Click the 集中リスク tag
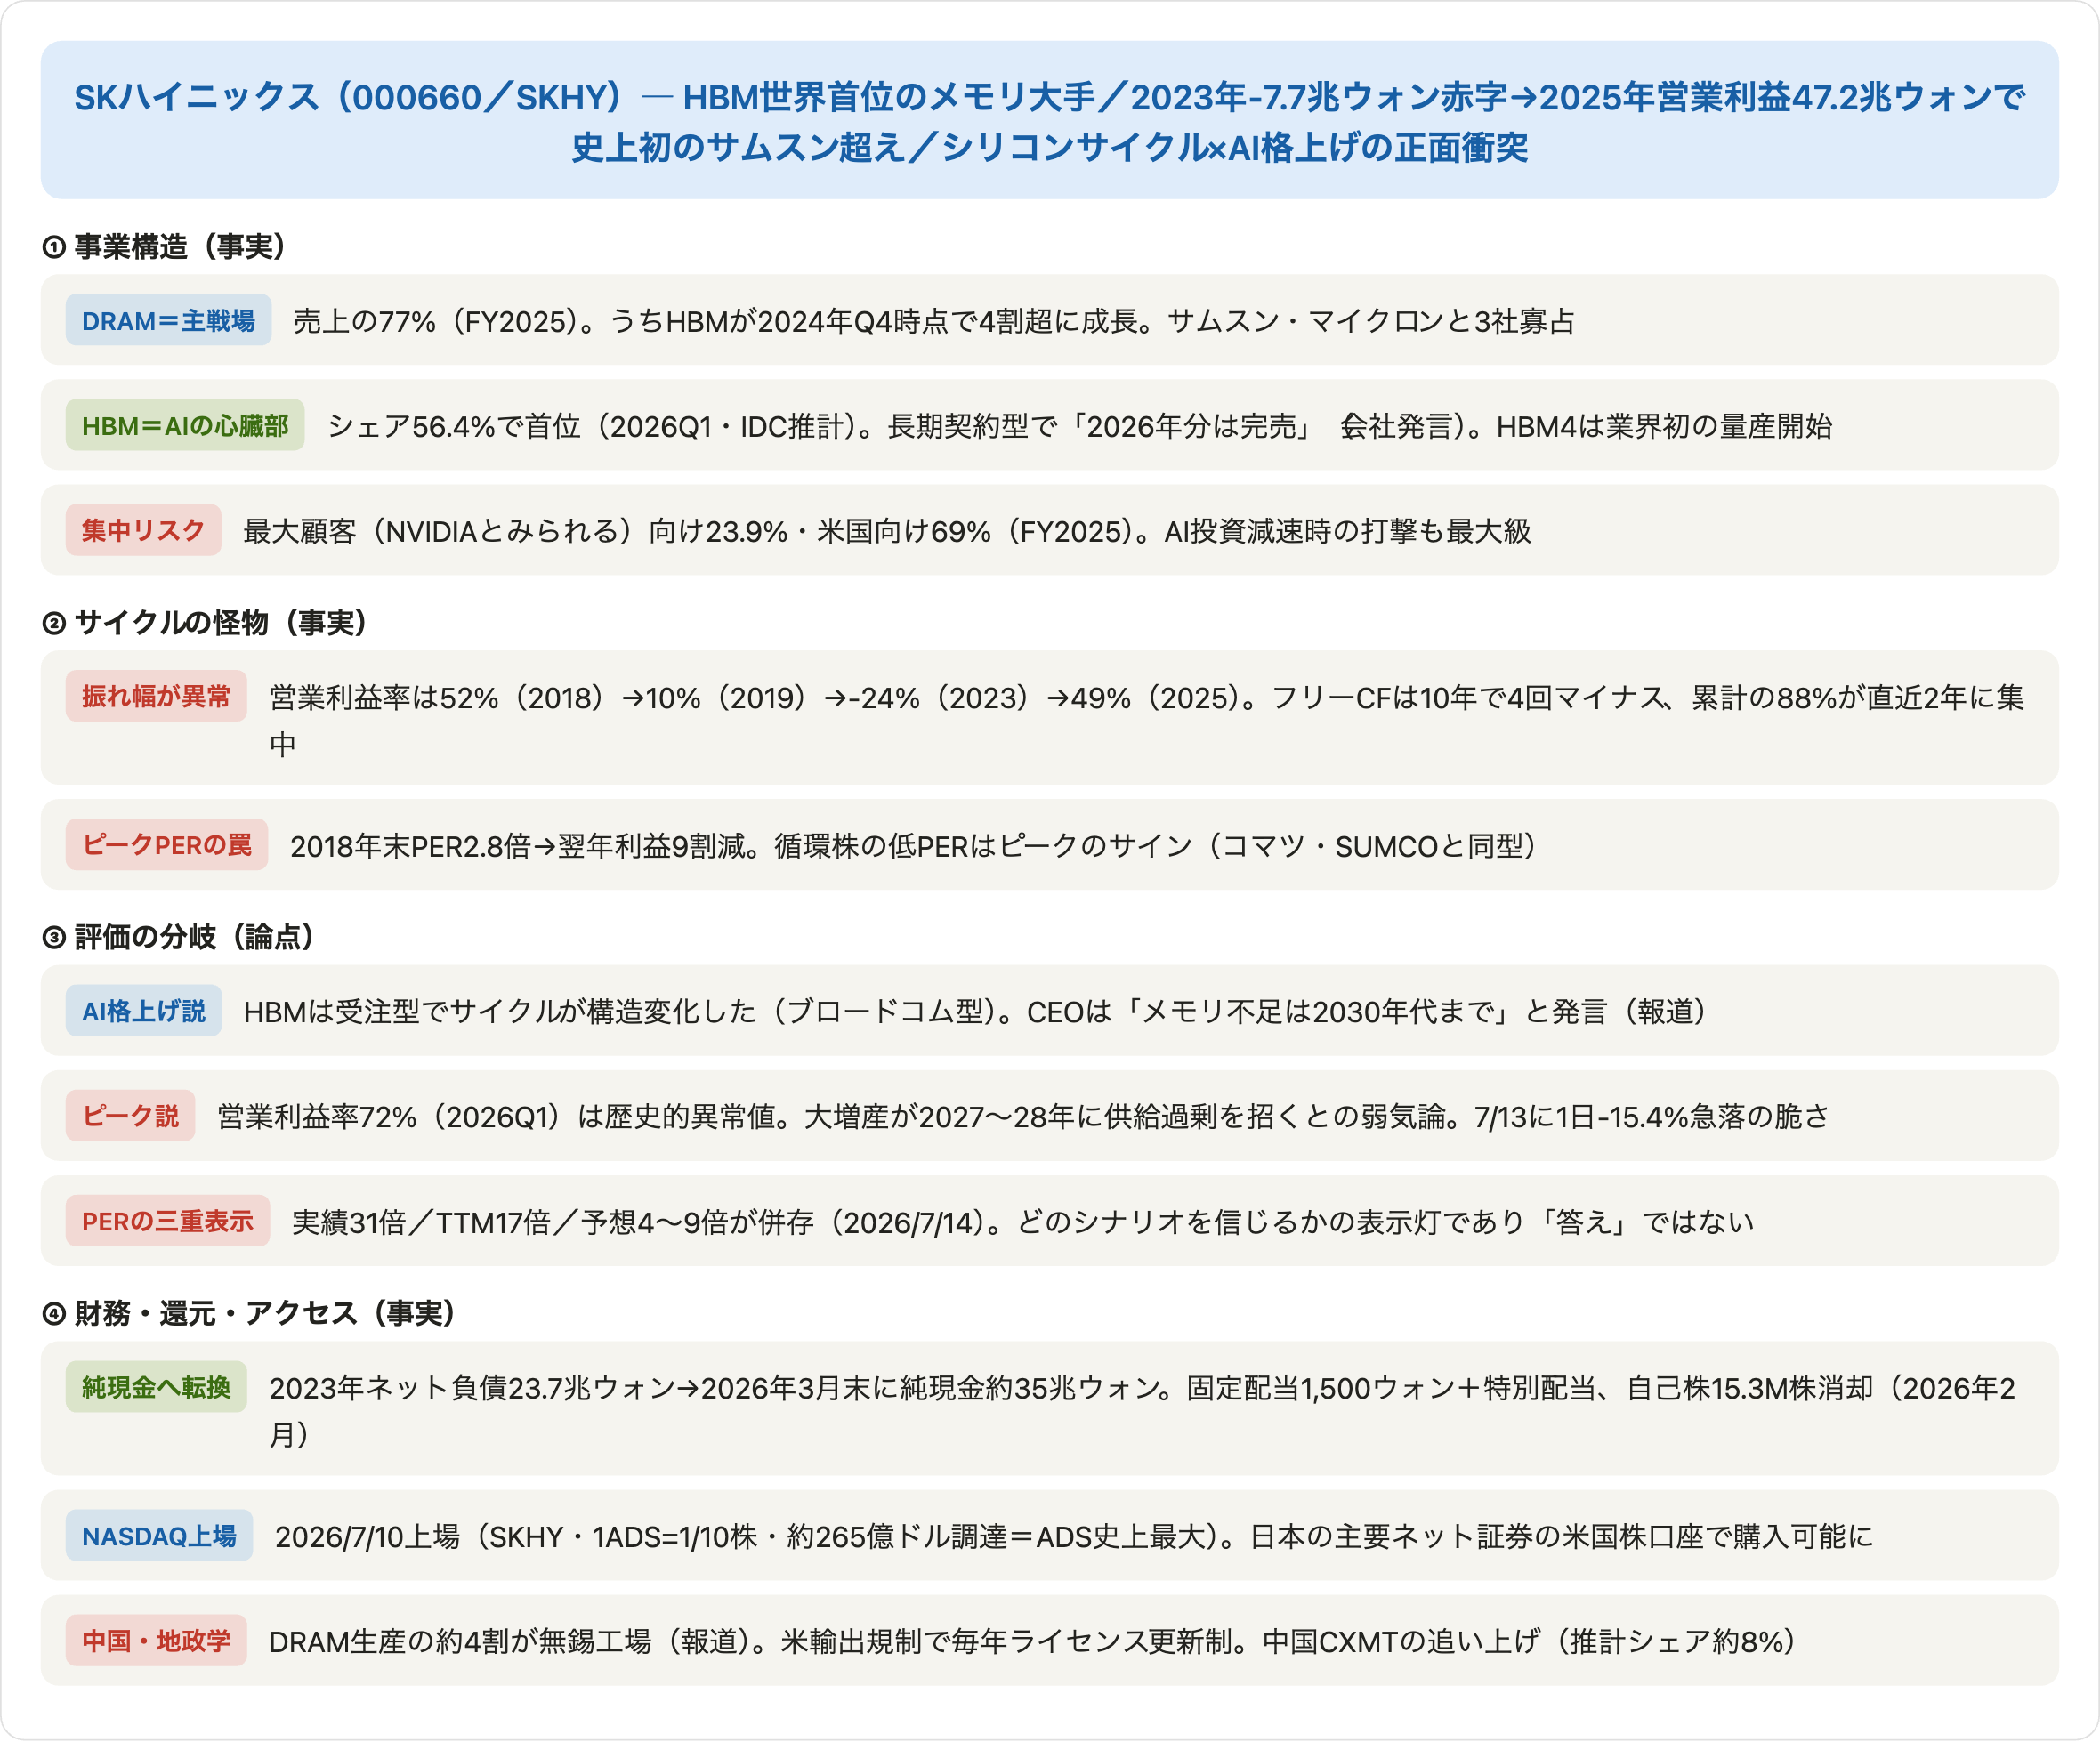Image resolution: width=2100 pixels, height=1742 pixels. click(x=143, y=530)
